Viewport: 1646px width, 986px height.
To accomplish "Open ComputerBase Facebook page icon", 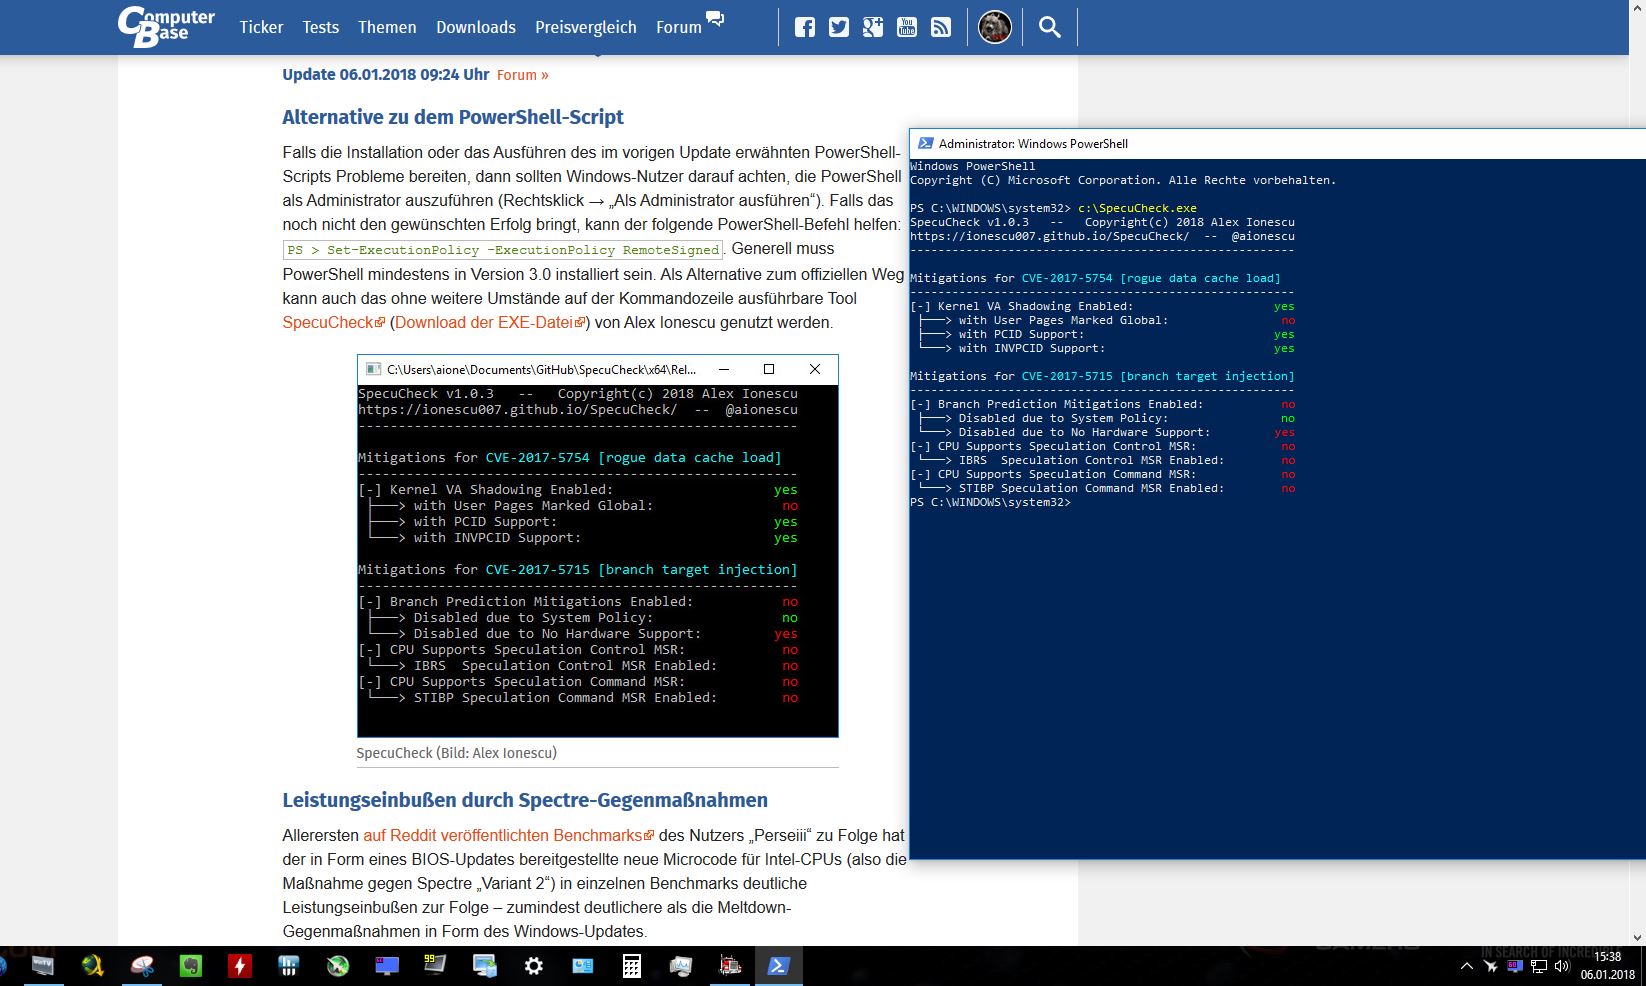I will (805, 27).
